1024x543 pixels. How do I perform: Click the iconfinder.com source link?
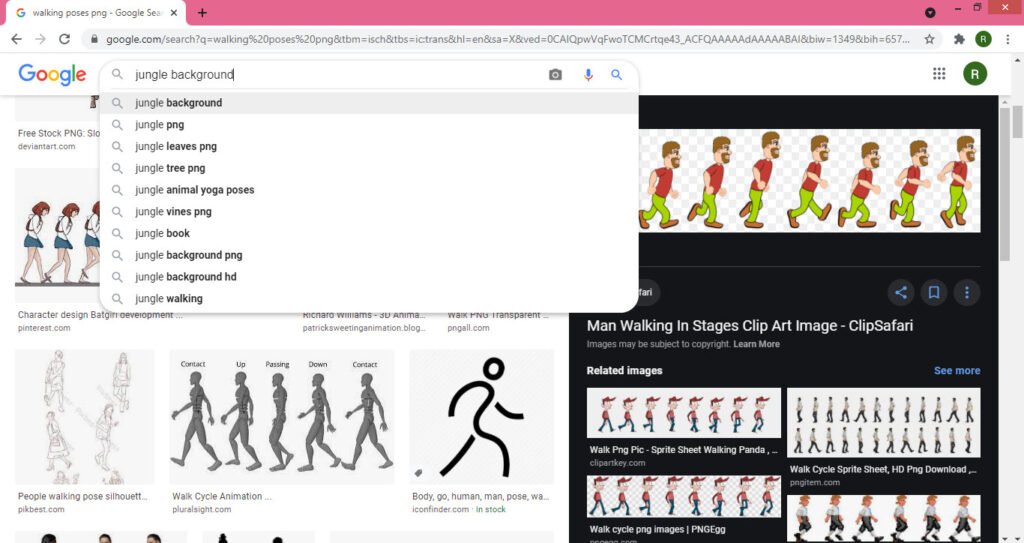pos(441,509)
